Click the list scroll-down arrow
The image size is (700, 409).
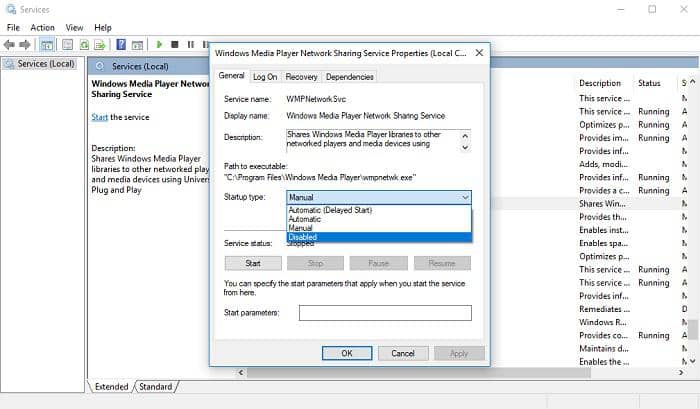(692, 361)
